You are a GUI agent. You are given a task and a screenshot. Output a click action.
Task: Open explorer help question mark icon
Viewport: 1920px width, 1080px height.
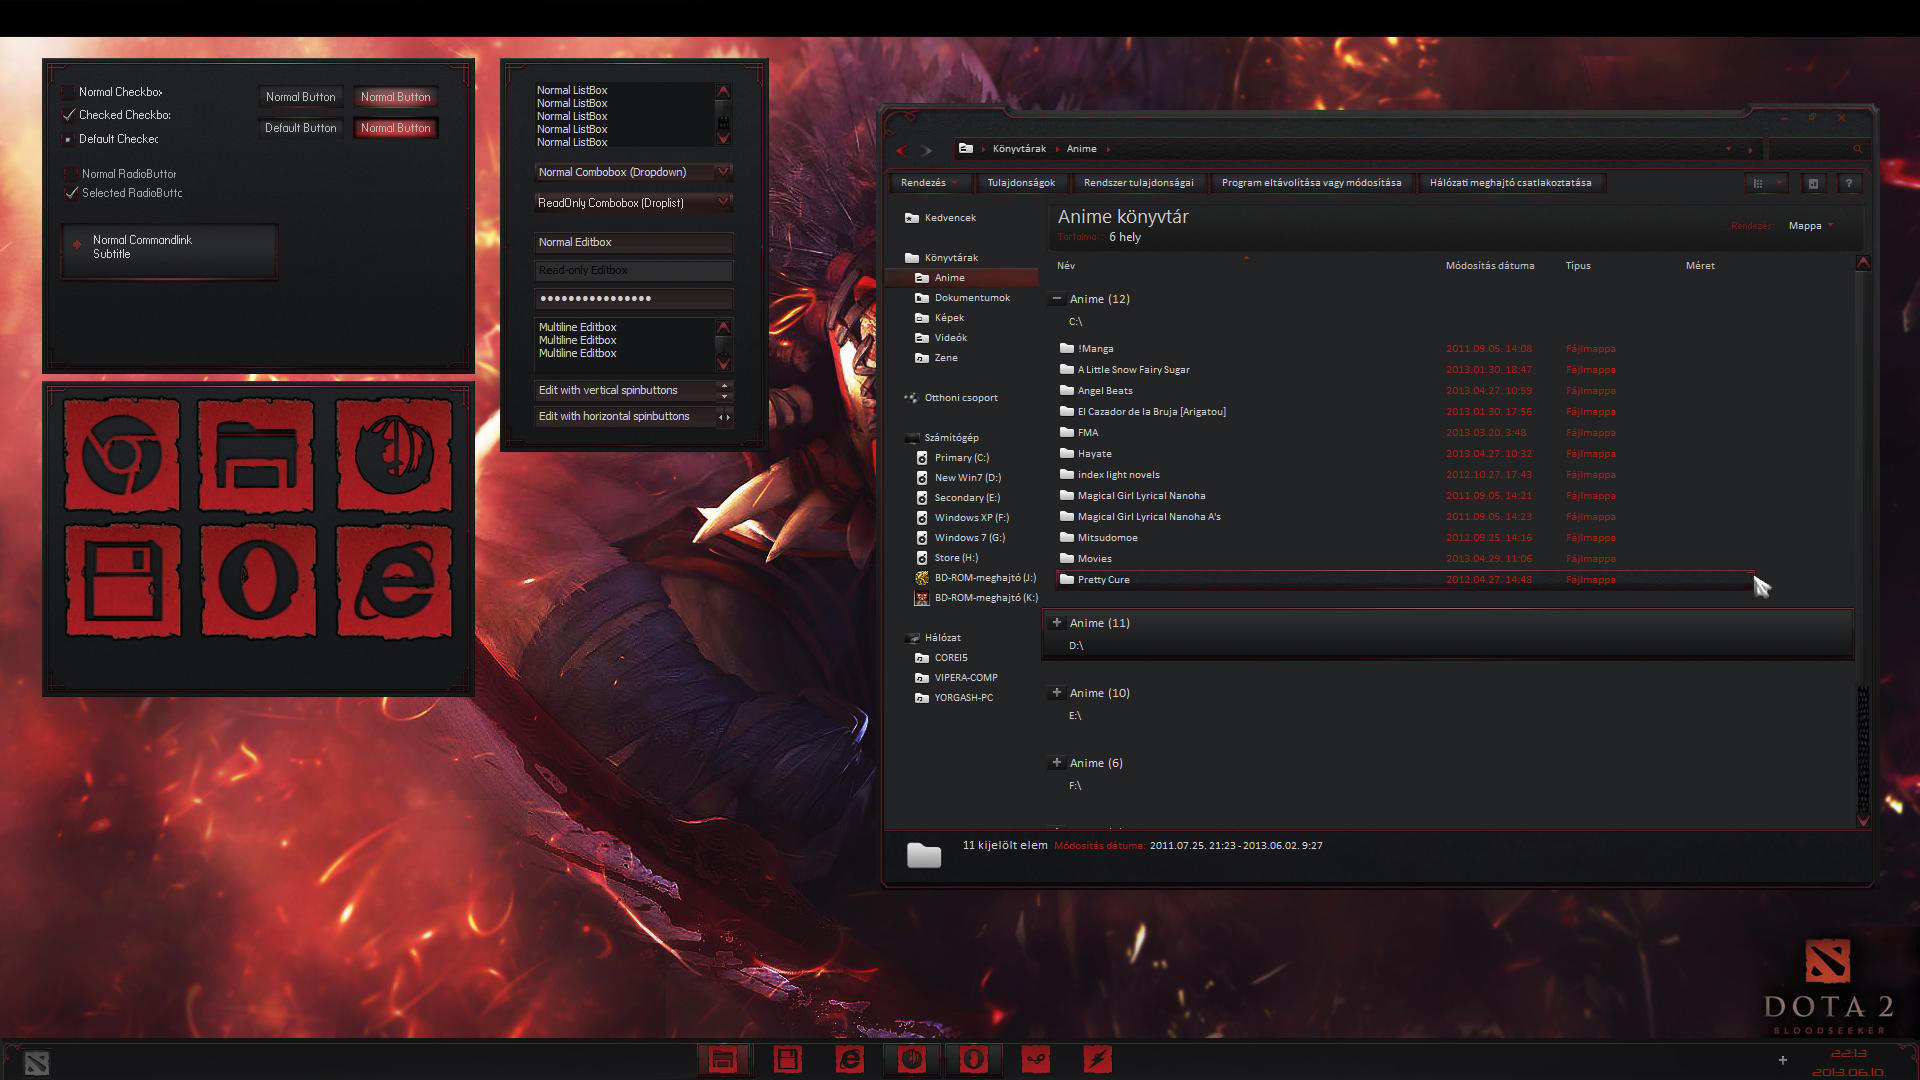1849,183
